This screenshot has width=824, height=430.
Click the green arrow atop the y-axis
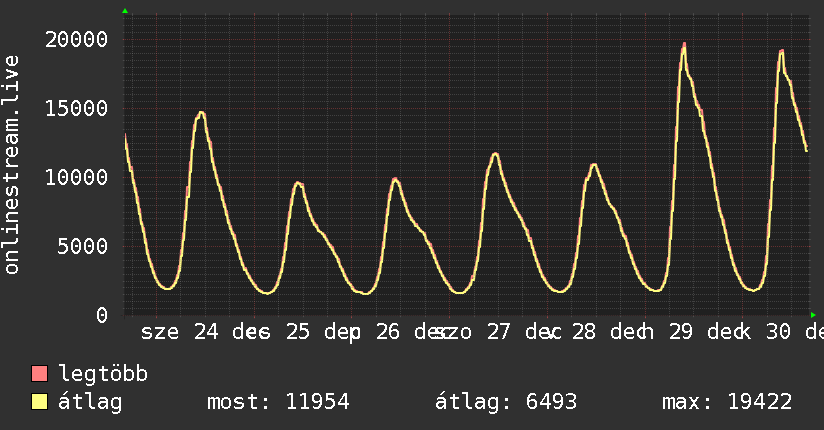pos(125,11)
